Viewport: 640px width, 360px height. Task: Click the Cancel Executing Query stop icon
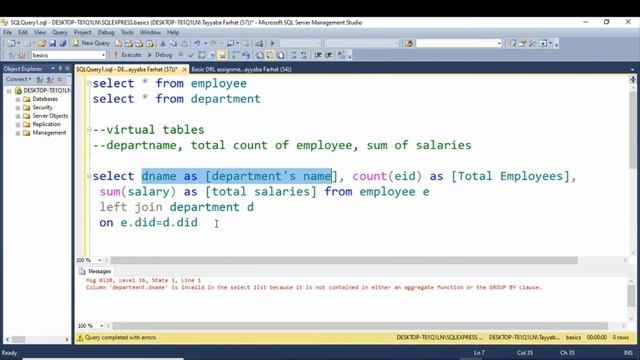coord(181,55)
